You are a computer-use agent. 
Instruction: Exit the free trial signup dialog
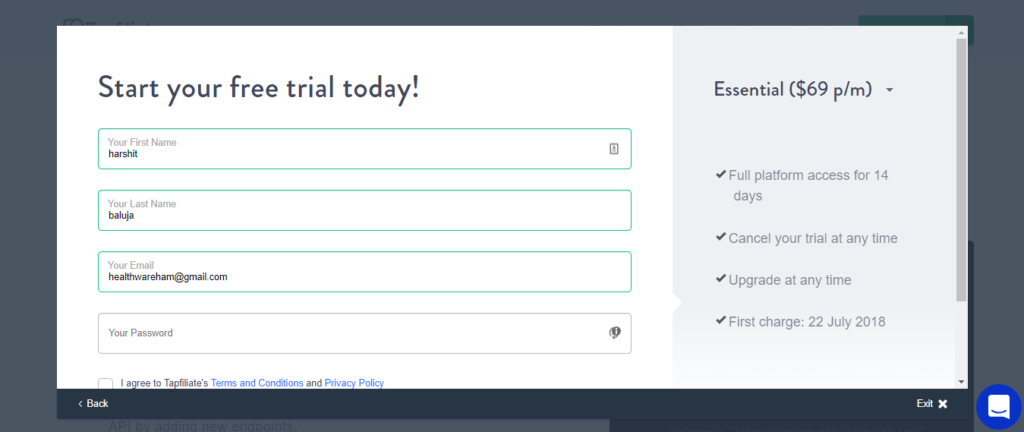(x=932, y=404)
